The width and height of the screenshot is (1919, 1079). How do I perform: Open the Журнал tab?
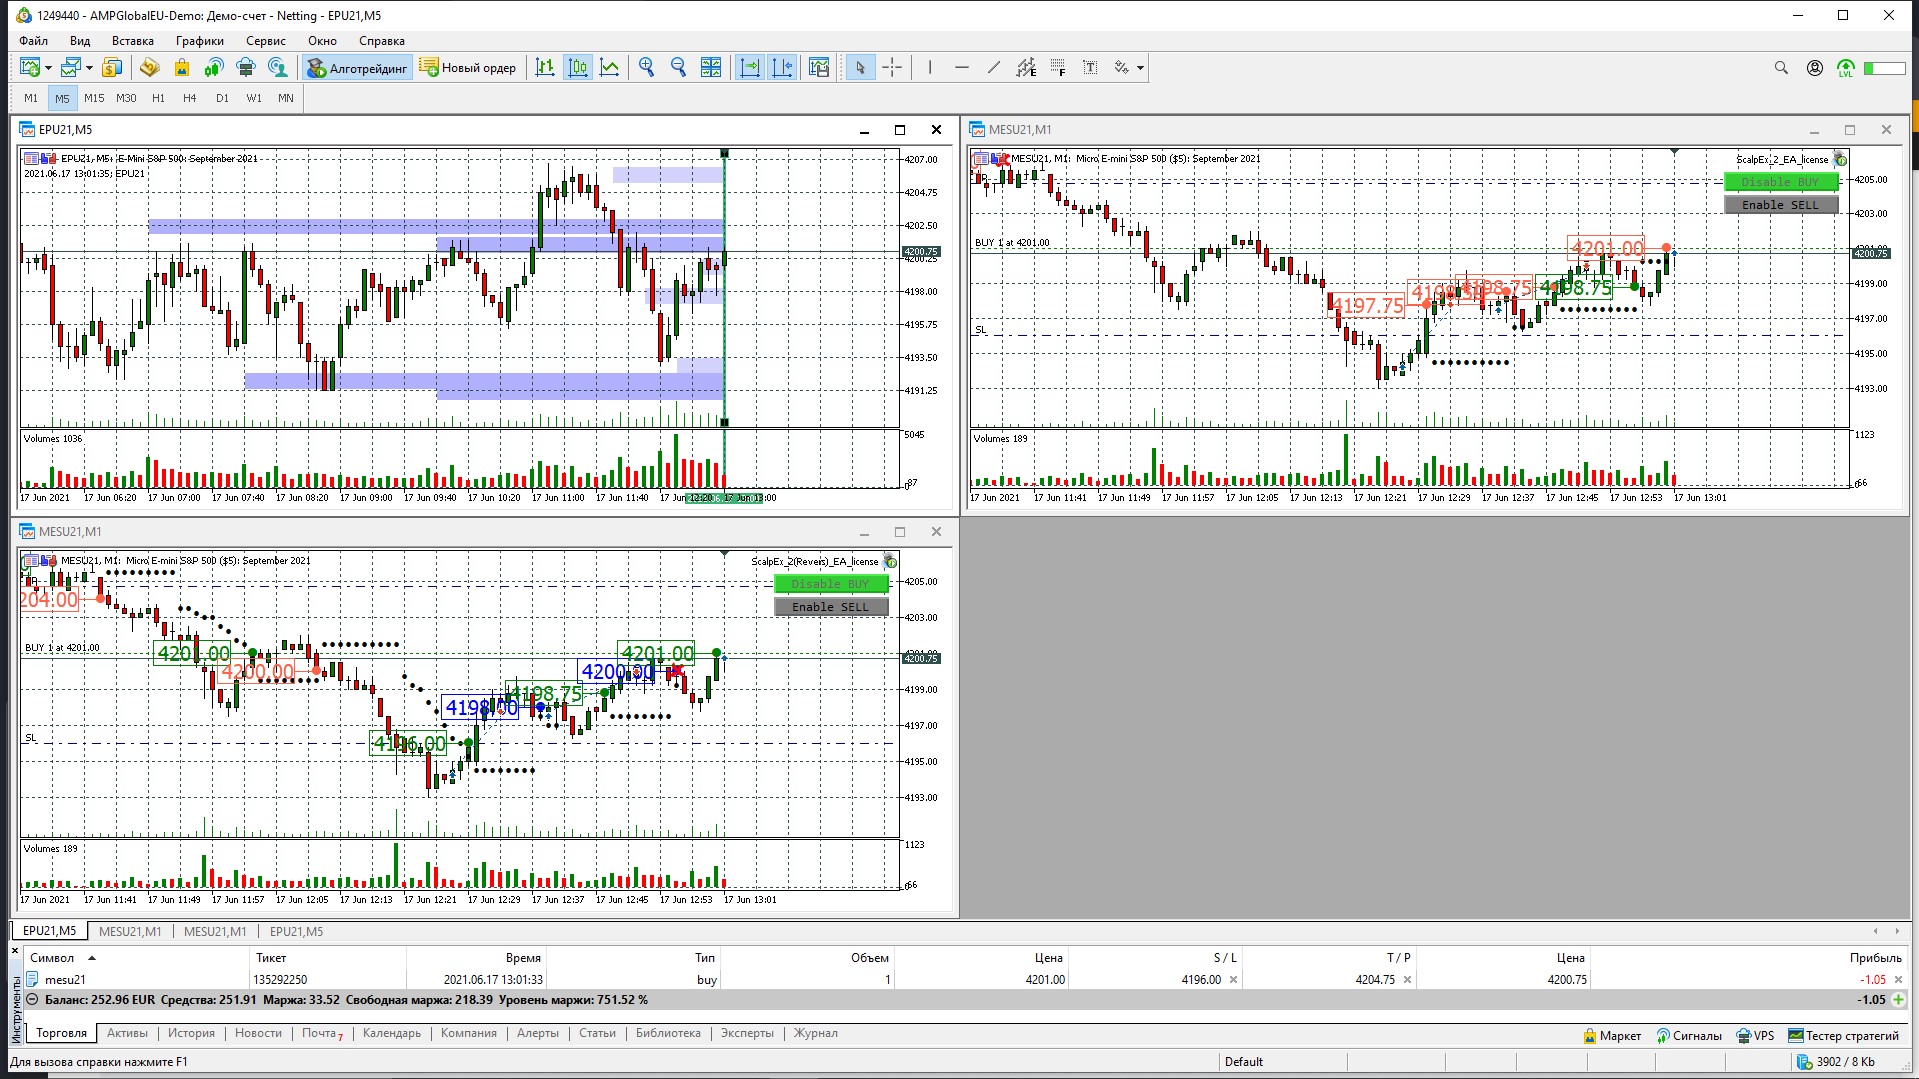coord(815,1033)
